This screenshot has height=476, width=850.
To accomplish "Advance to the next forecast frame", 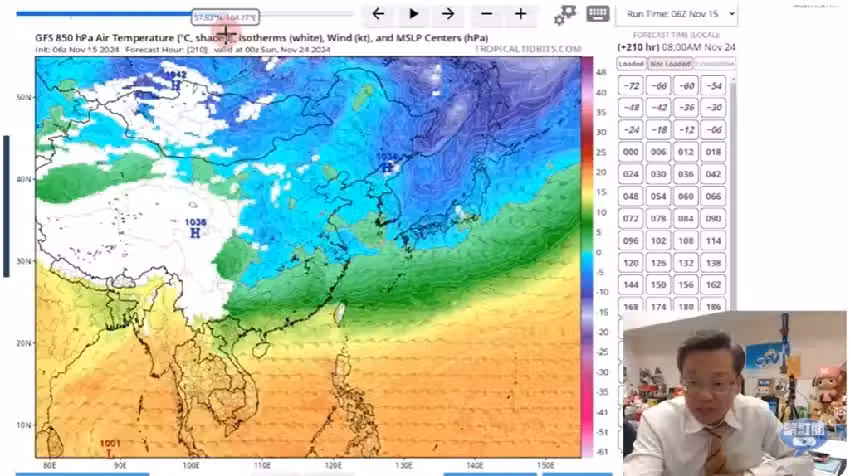I will coord(448,14).
